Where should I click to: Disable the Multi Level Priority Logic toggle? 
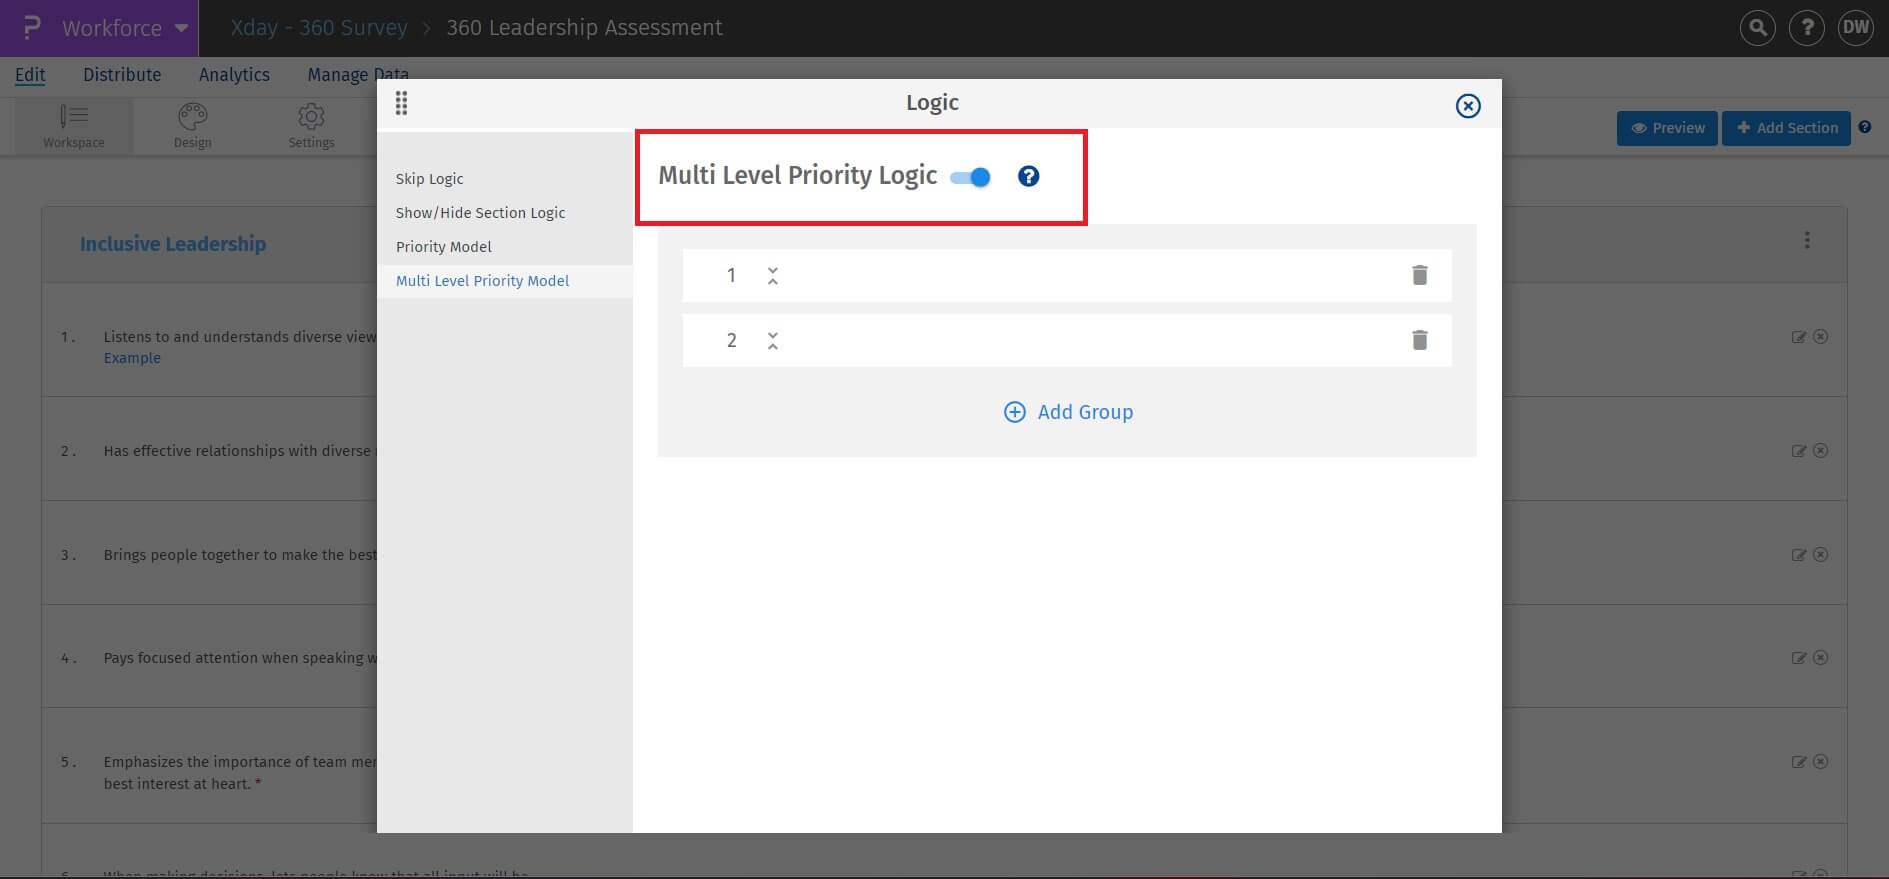point(971,177)
